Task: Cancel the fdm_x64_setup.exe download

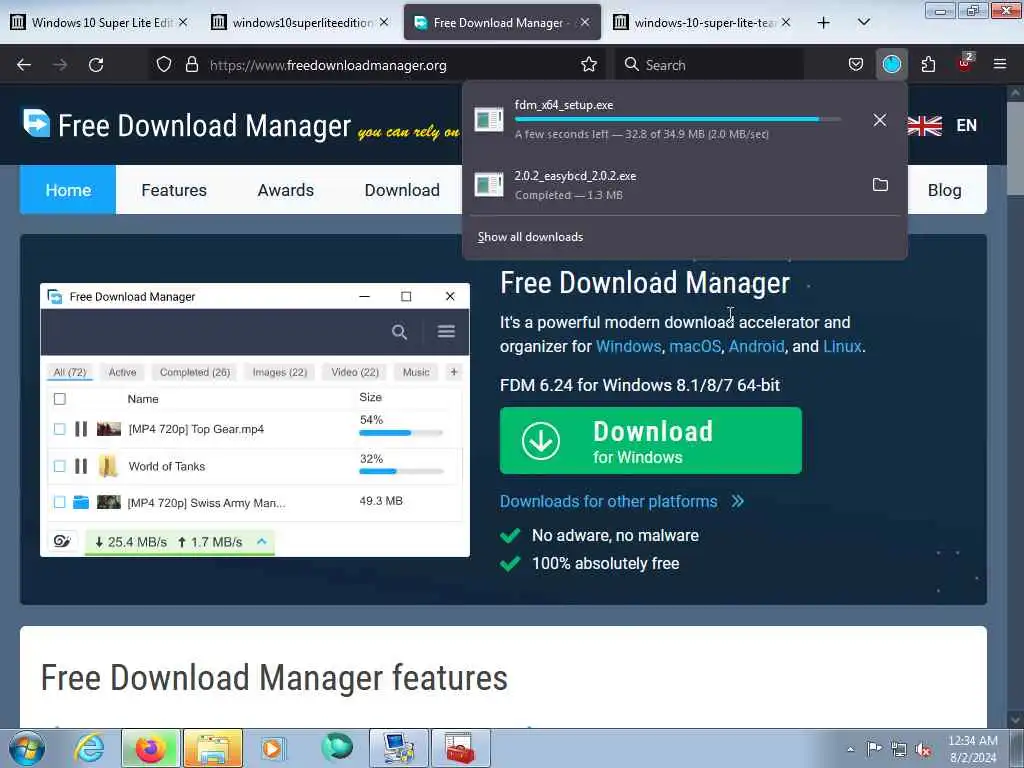Action: (x=880, y=120)
